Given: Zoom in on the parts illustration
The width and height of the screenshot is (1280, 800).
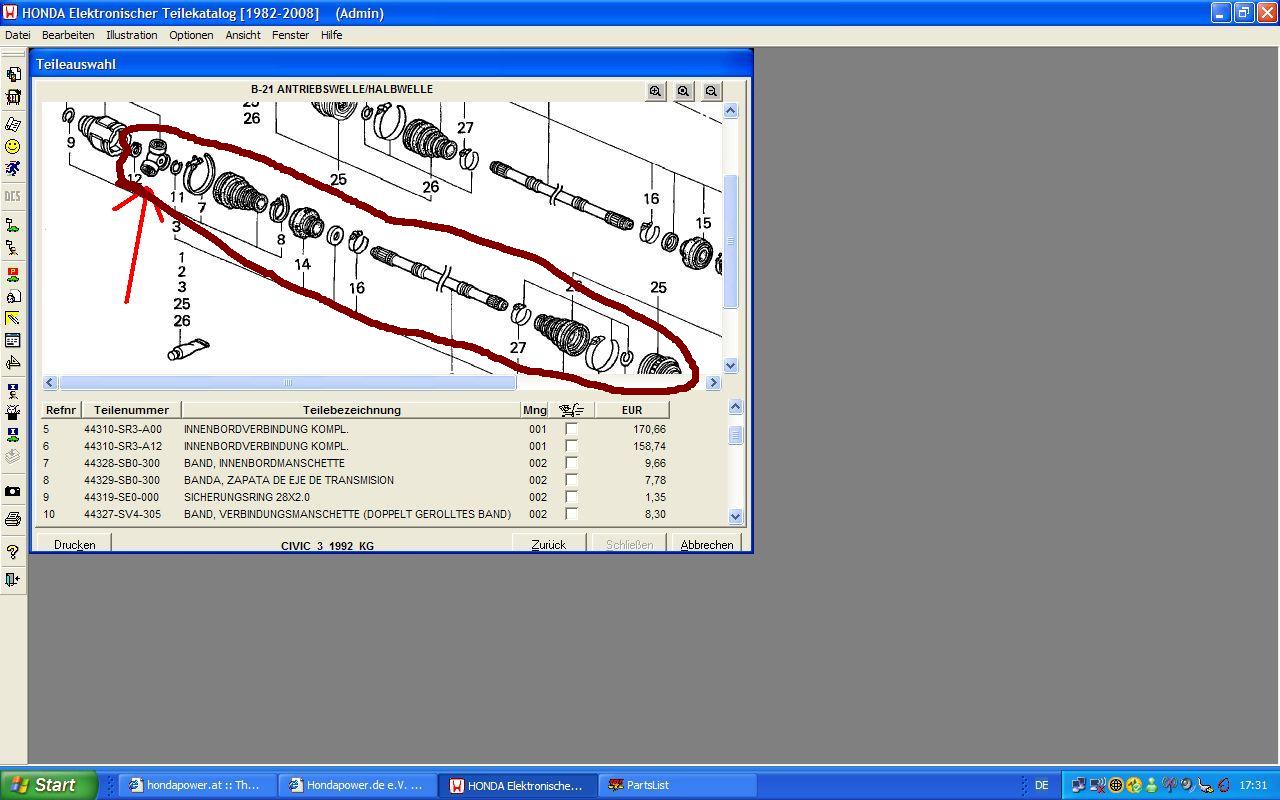Looking at the screenshot, I should pyautogui.click(x=655, y=91).
